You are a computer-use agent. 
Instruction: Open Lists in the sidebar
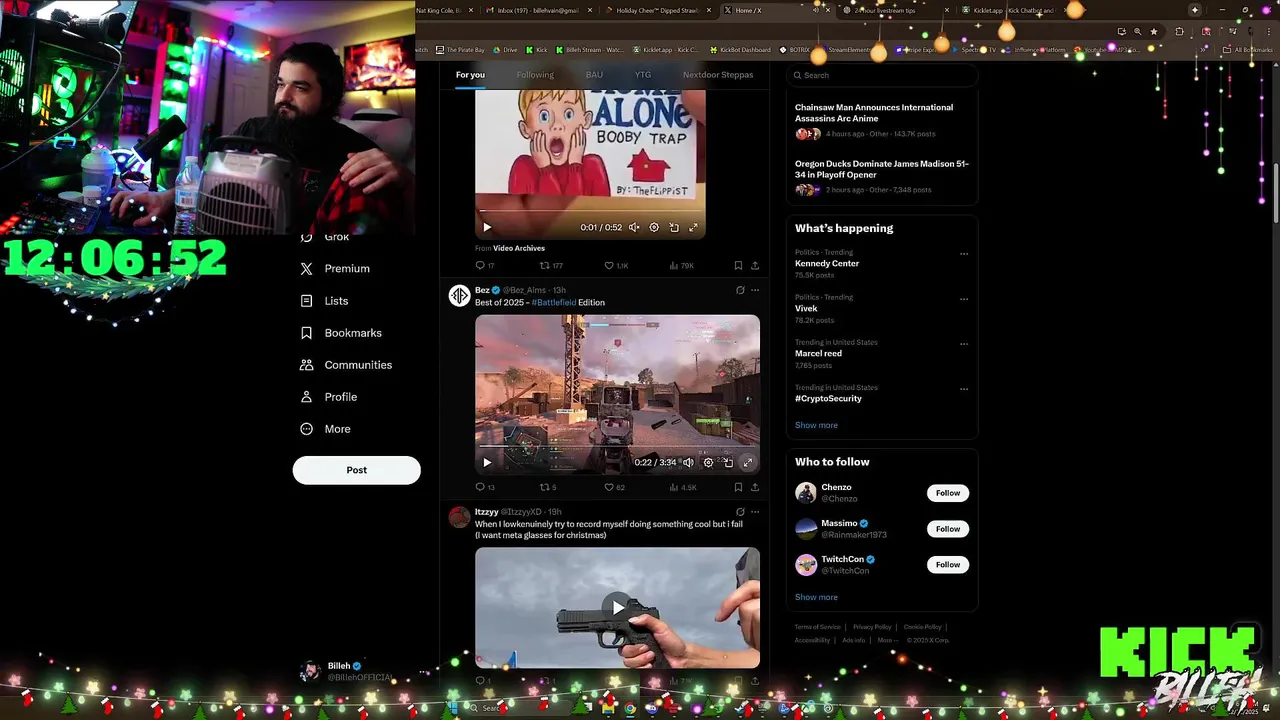tap(324, 301)
